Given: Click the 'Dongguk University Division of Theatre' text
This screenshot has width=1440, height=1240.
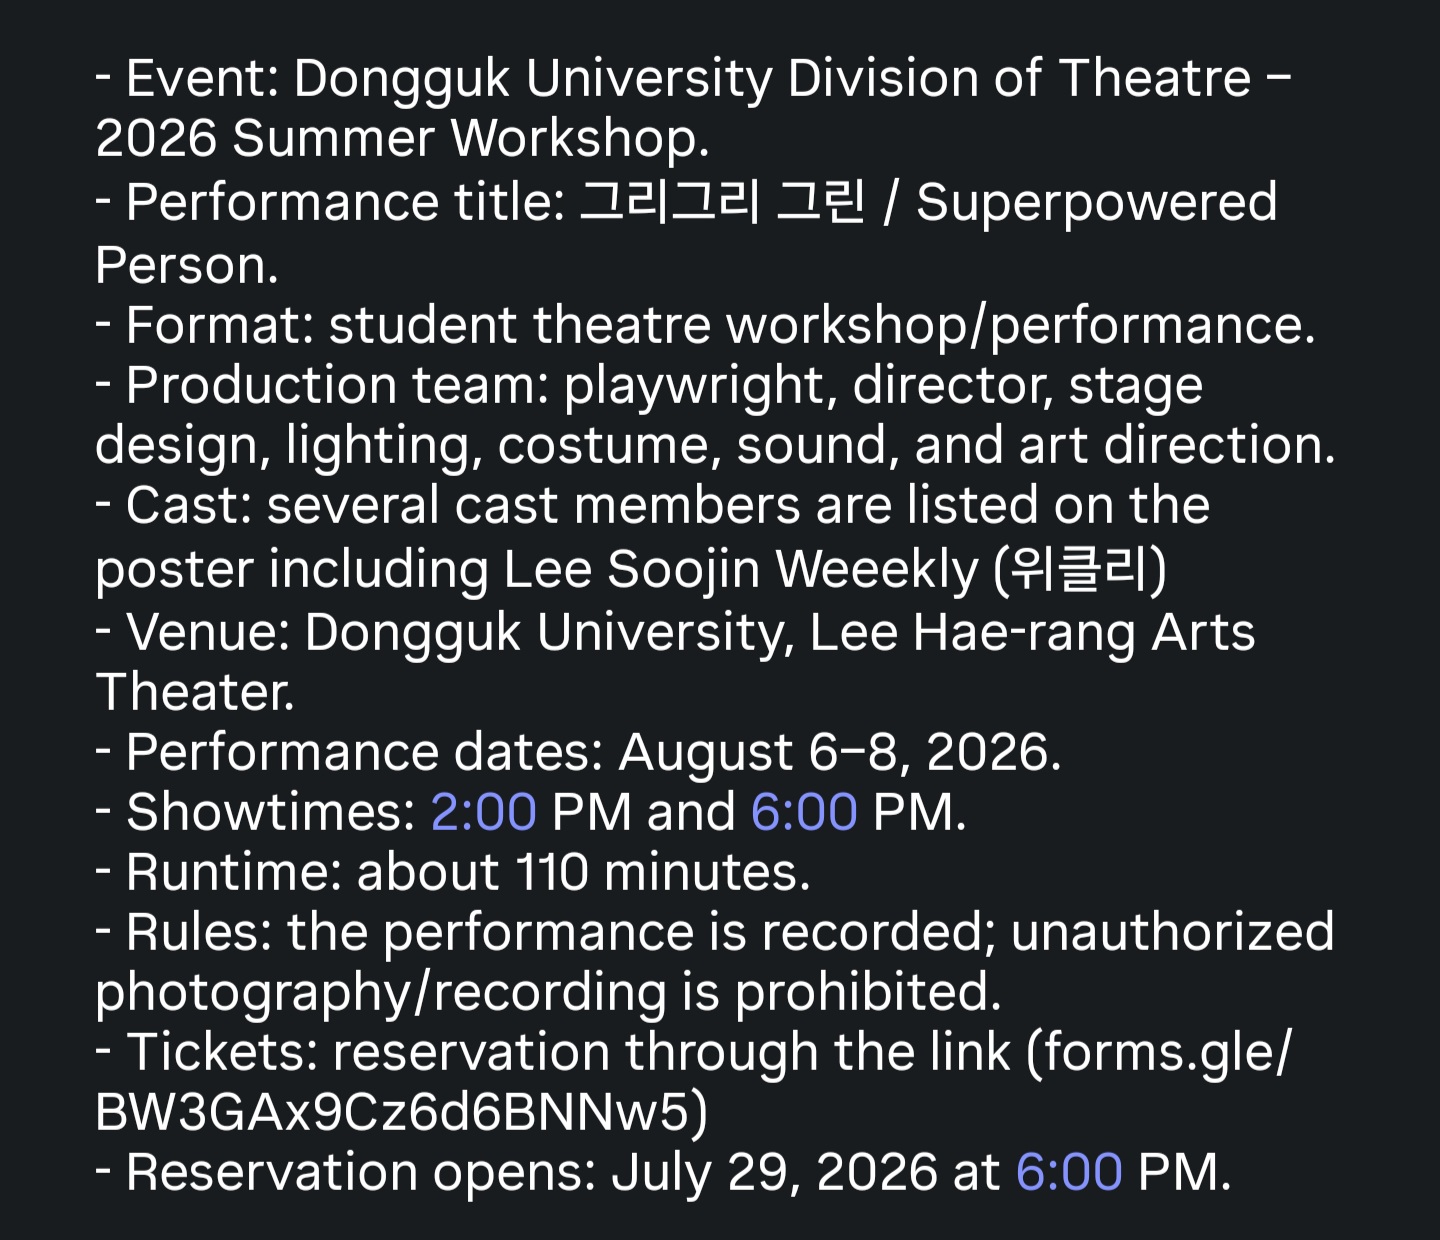Looking at the screenshot, I should [772, 79].
